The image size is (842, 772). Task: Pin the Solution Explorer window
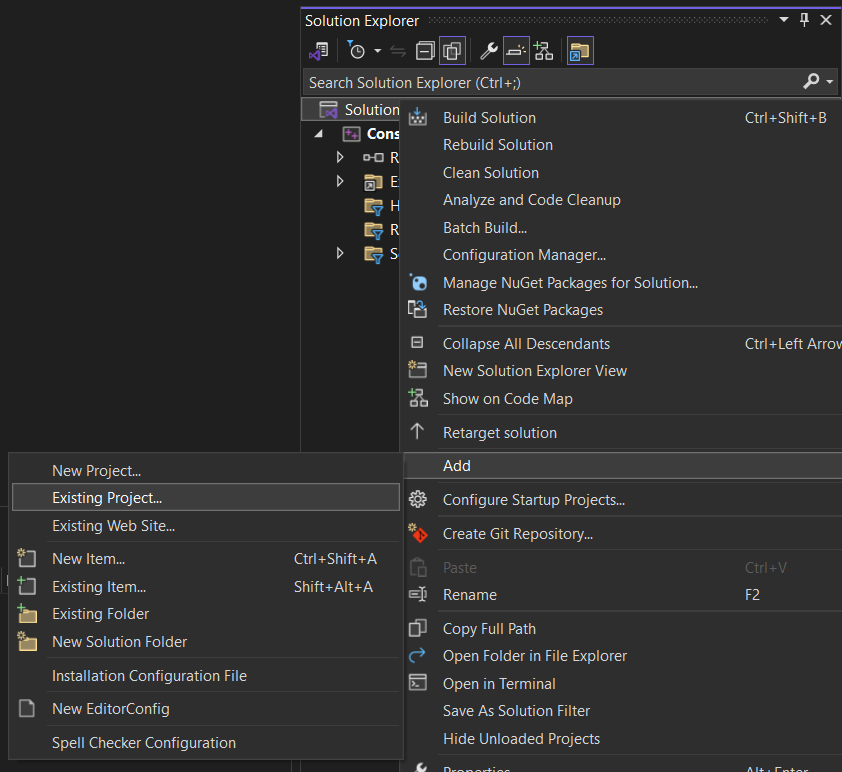coord(804,20)
